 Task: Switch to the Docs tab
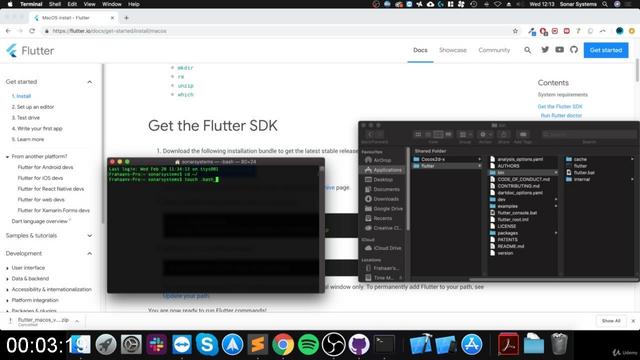pos(420,50)
